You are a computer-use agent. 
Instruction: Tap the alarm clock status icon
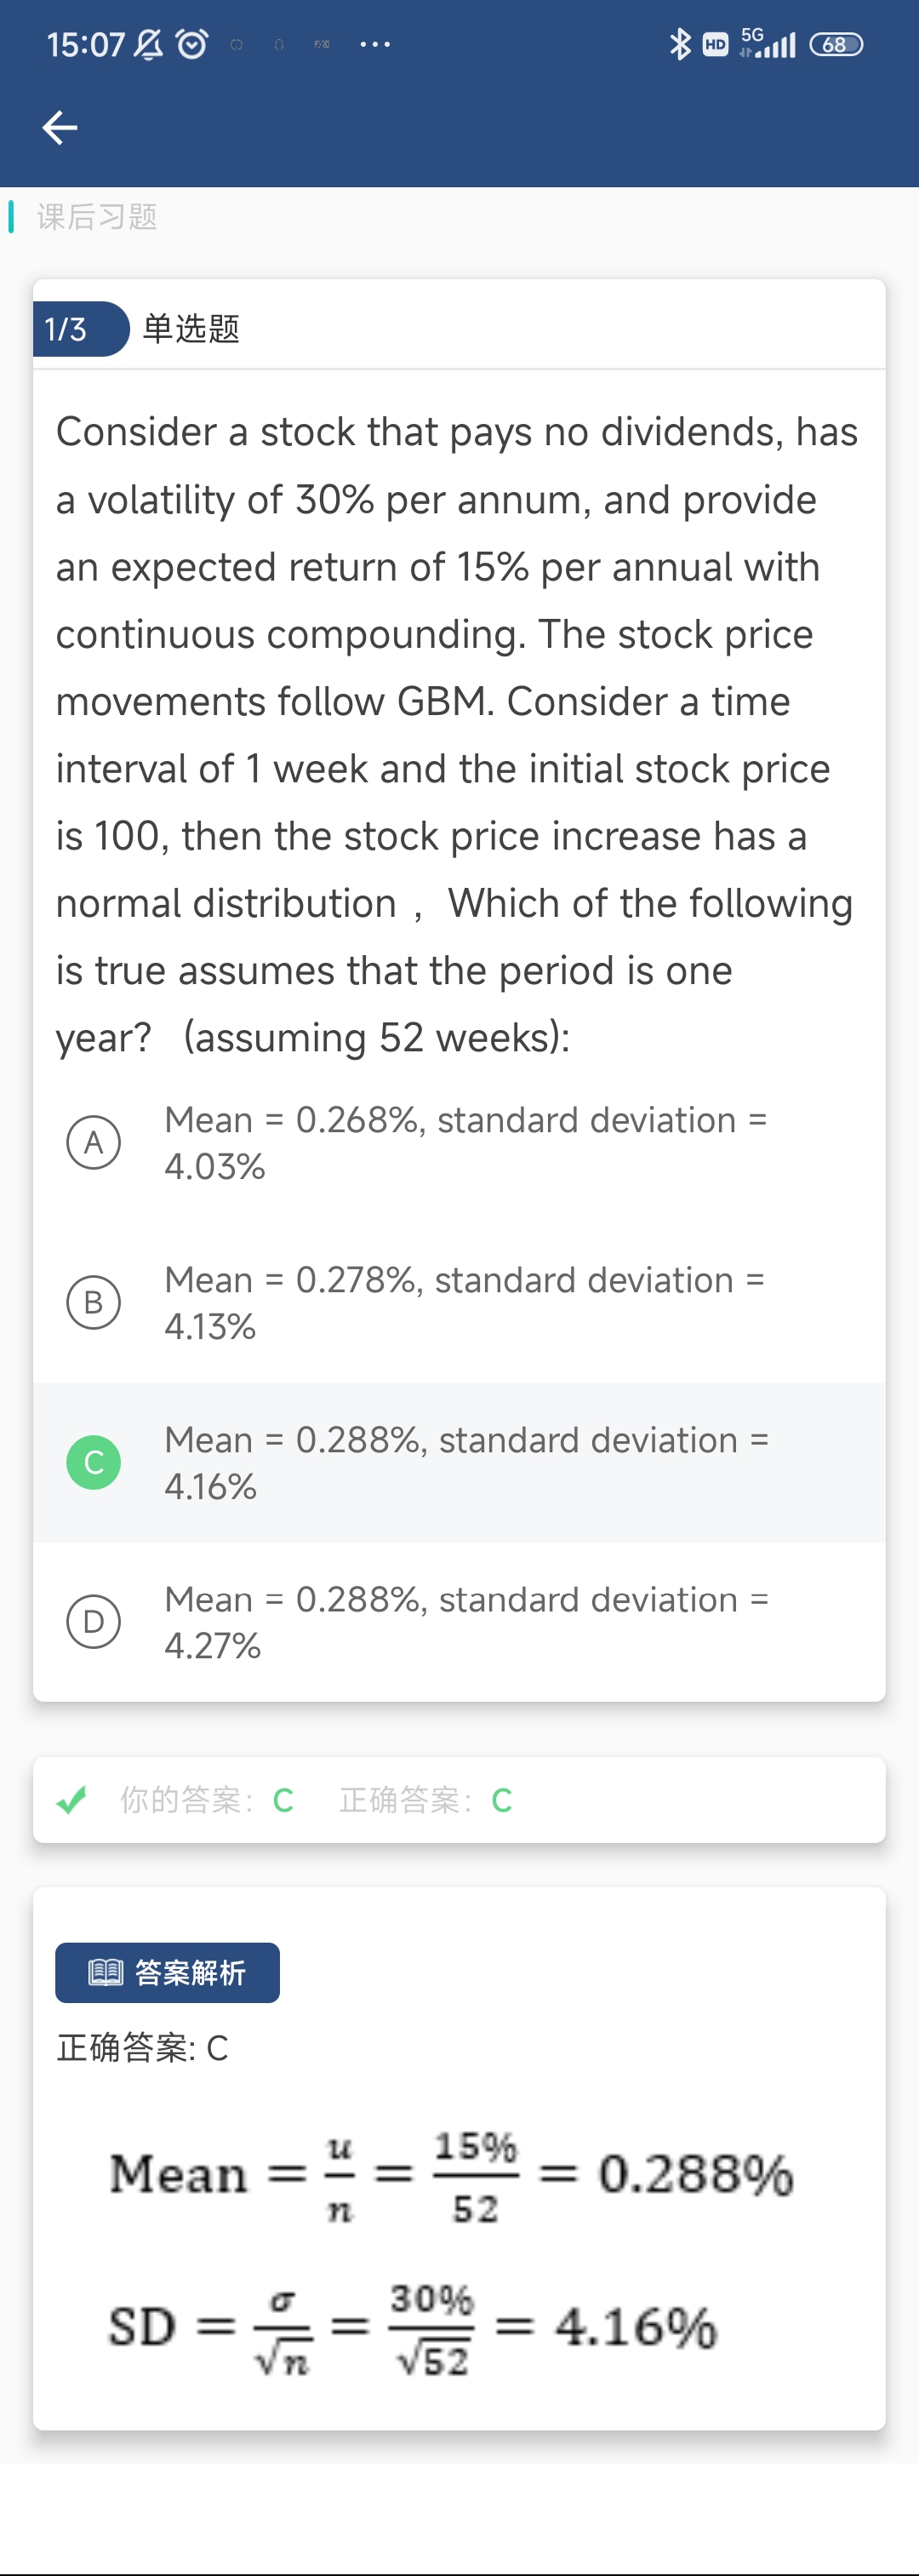click(192, 44)
